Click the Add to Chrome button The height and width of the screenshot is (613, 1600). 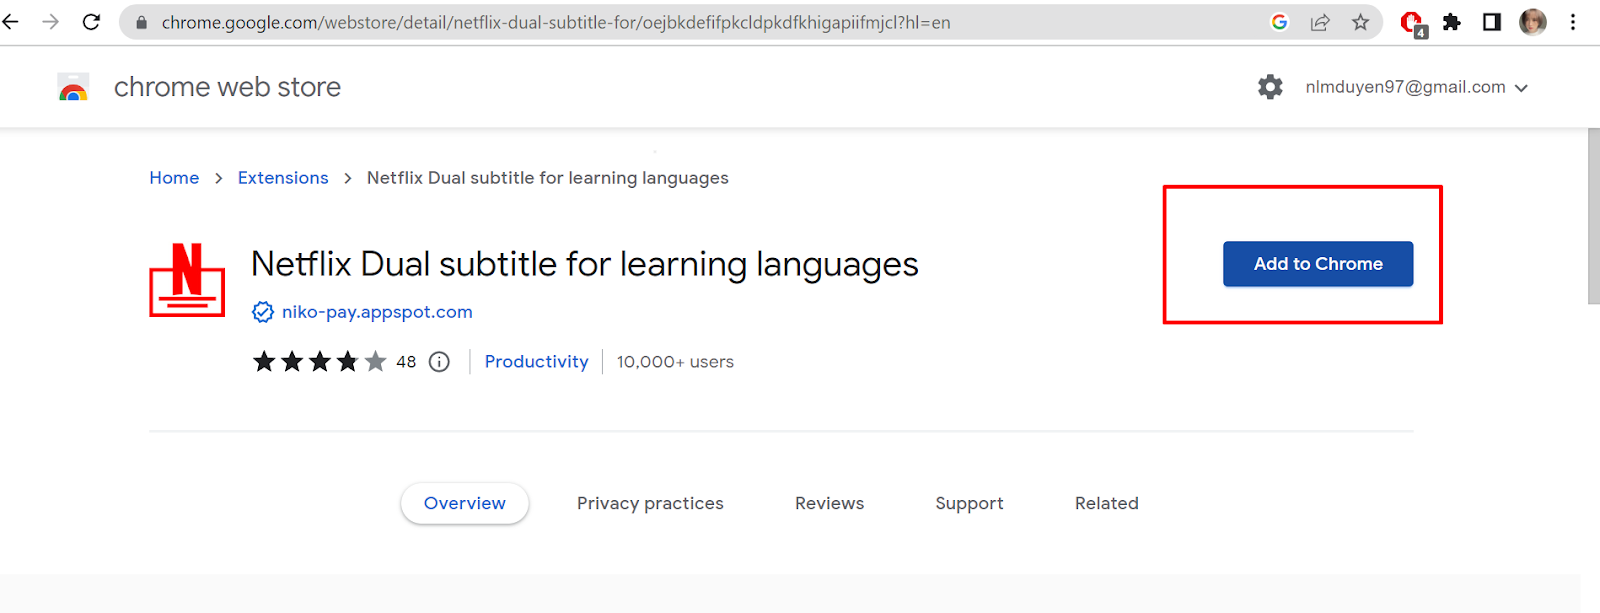point(1318,264)
